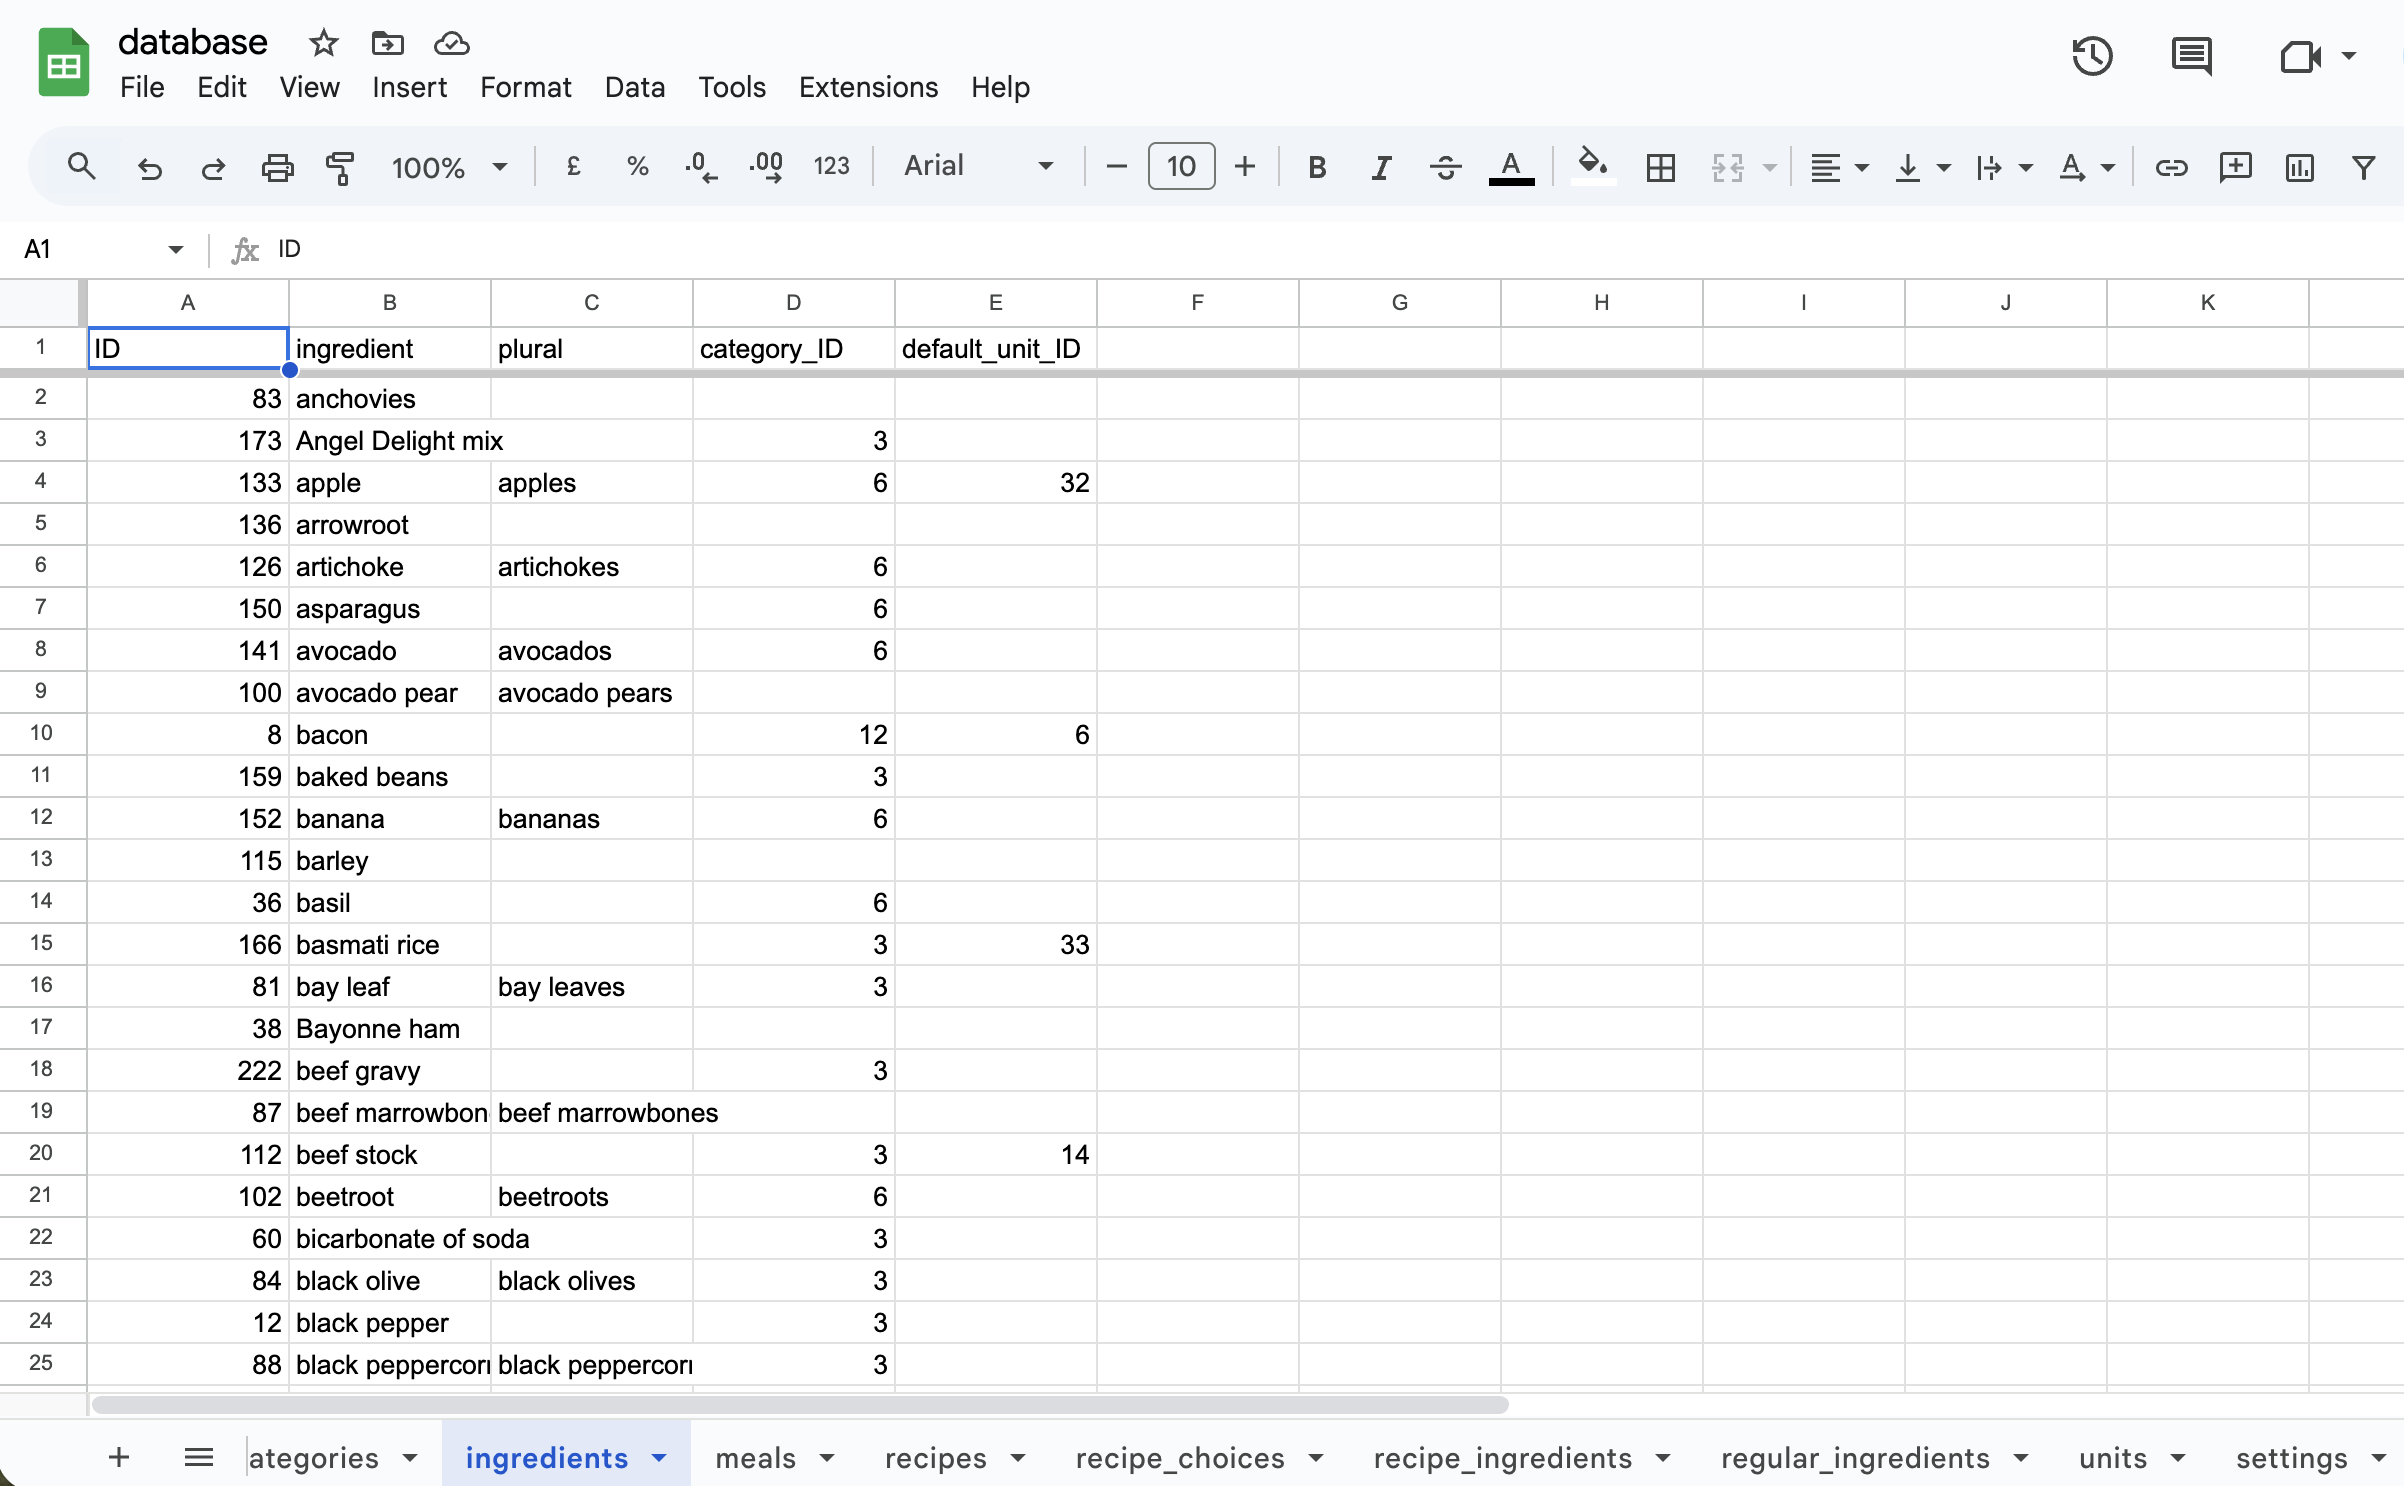Image resolution: width=2404 pixels, height=1486 pixels.
Task: Click the create filter icon
Action: pyautogui.click(x=2363, y=167)
